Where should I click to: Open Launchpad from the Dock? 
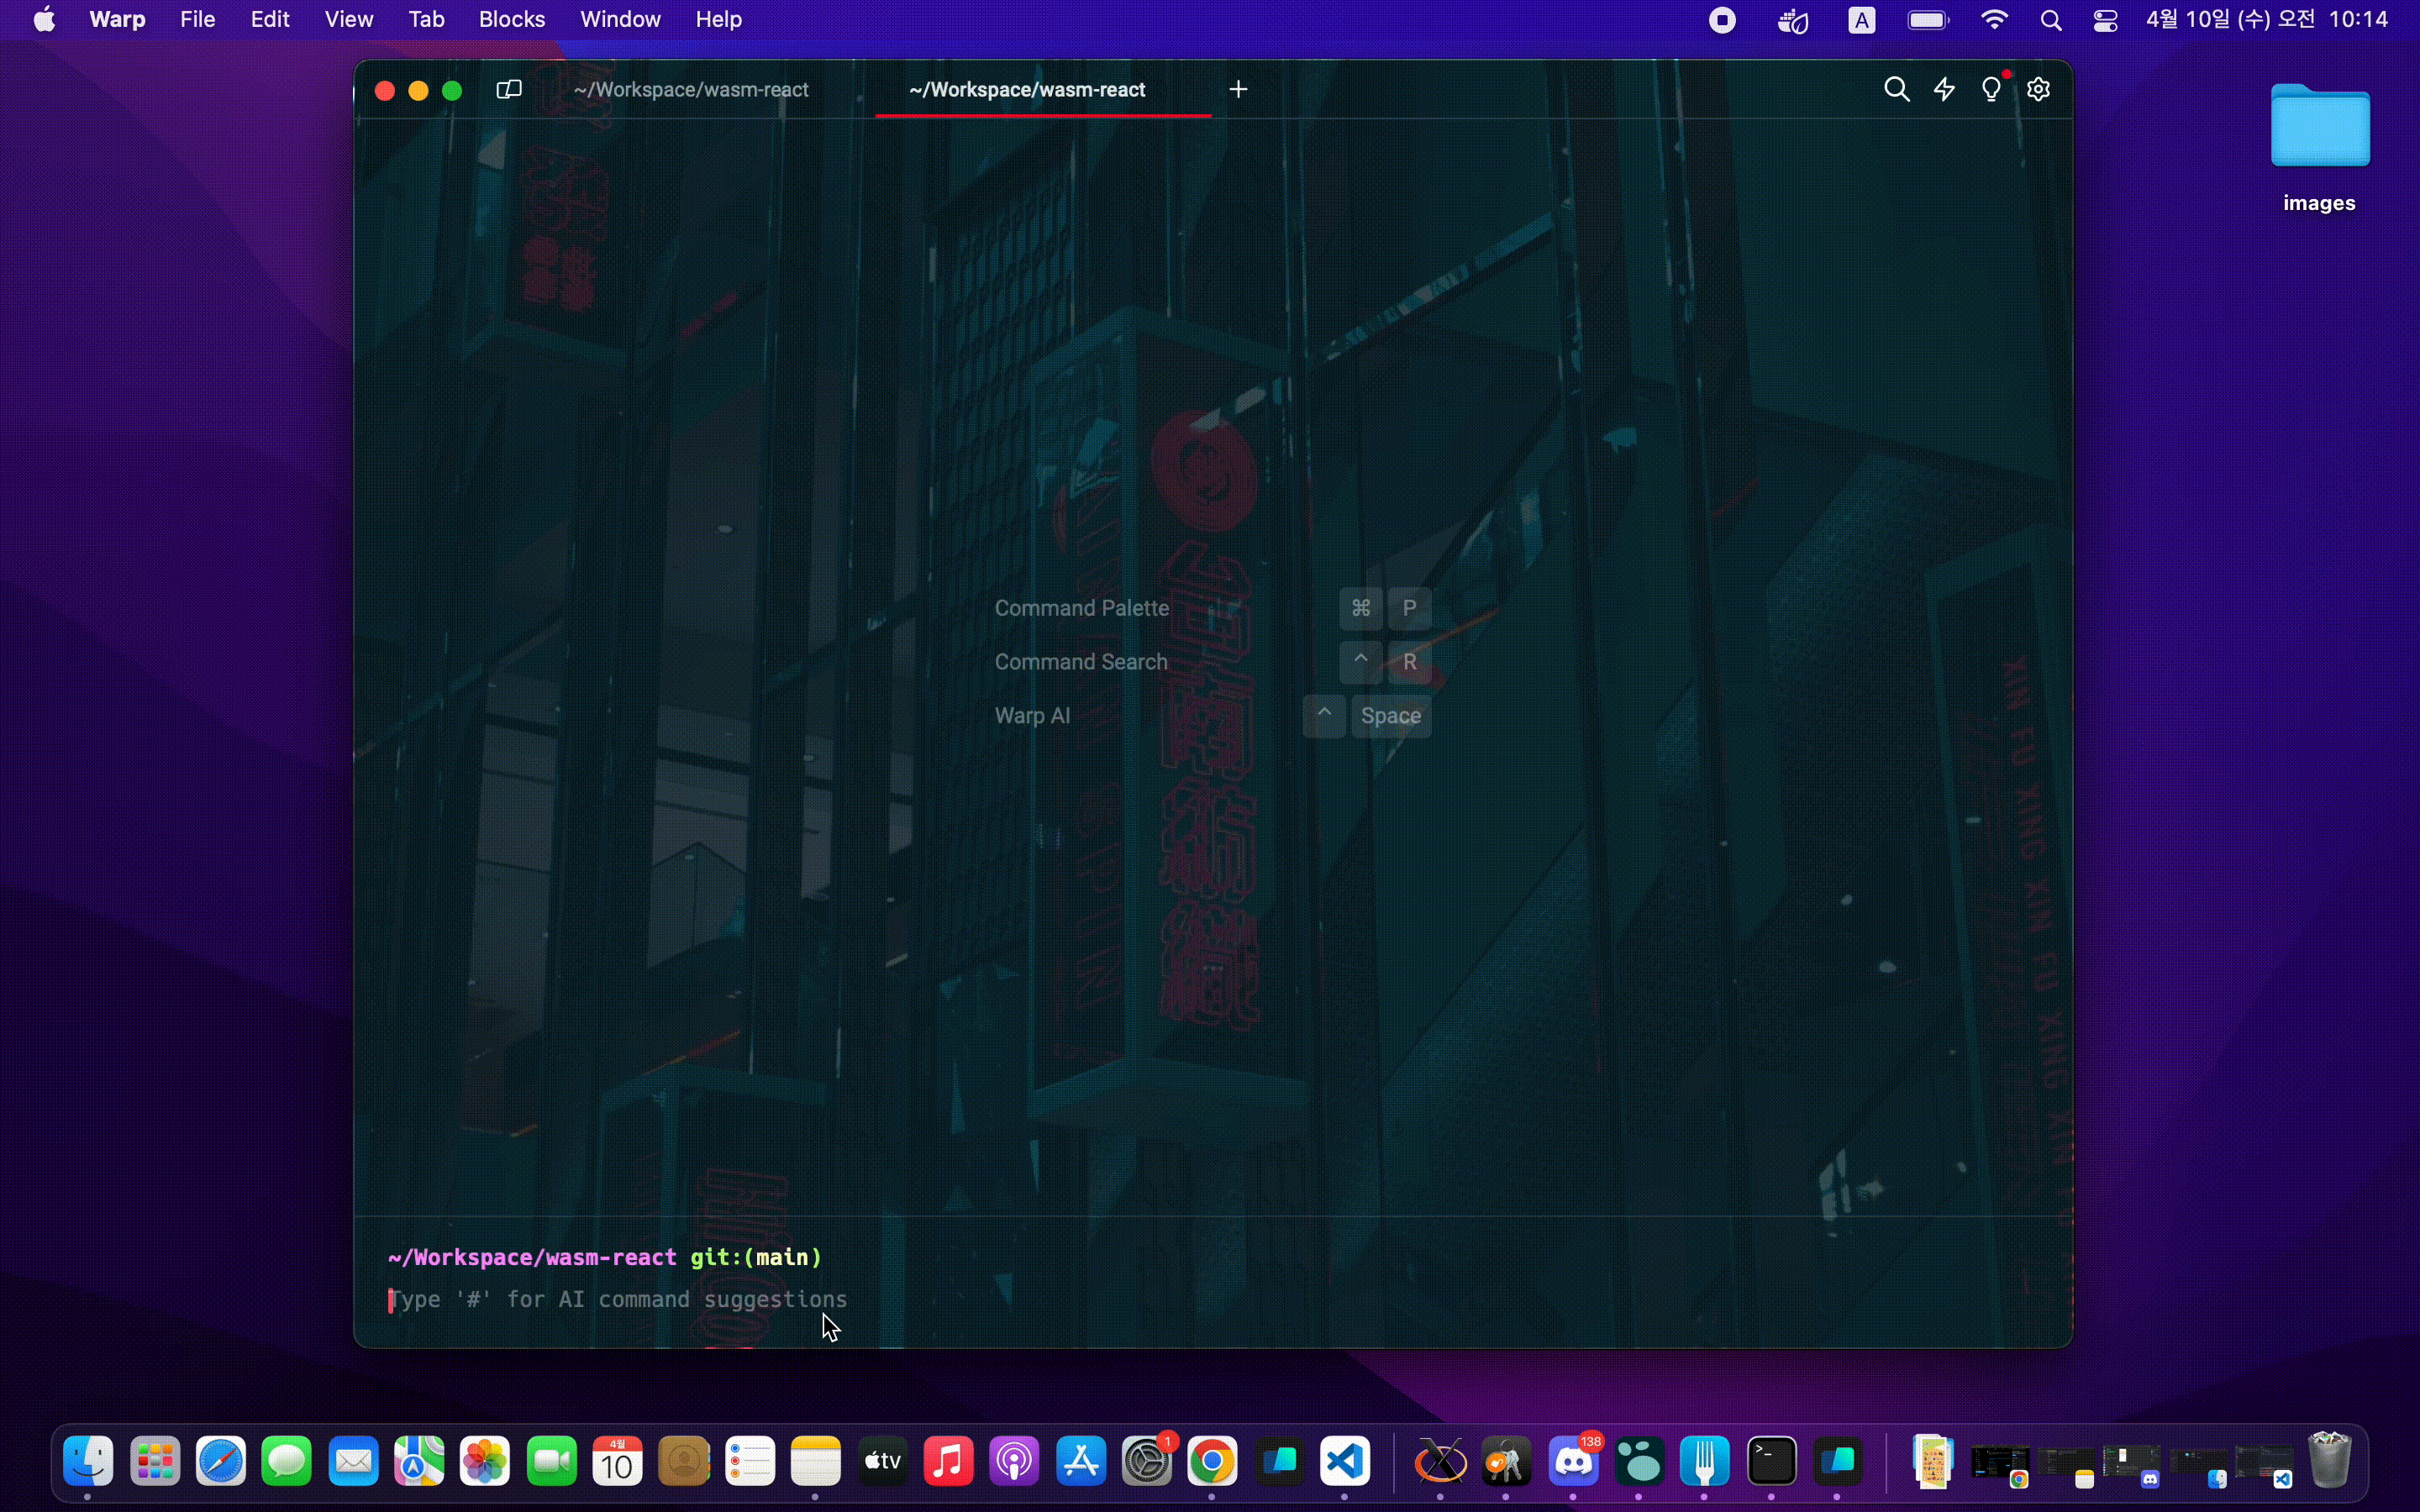(155, 1462)
